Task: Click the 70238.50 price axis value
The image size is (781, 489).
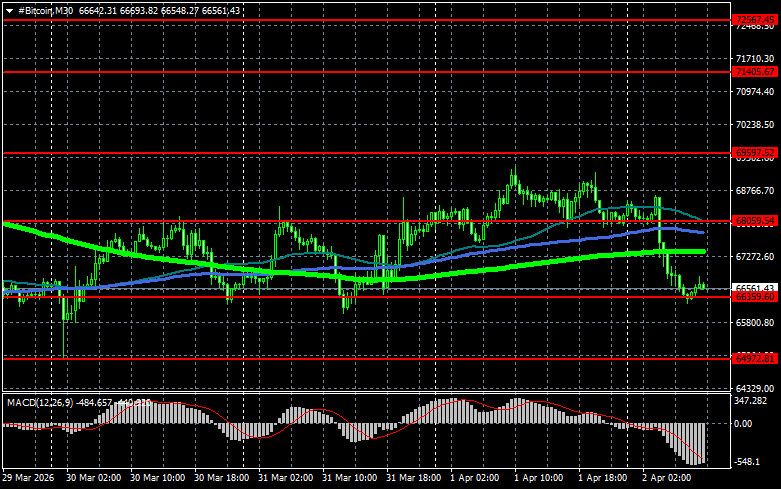Action: click(755, 124)
